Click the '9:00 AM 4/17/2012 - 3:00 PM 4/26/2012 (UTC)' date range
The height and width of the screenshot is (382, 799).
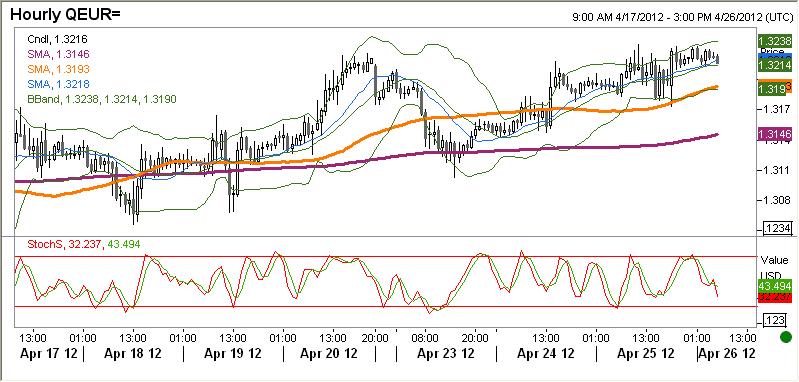click(682, 17)
